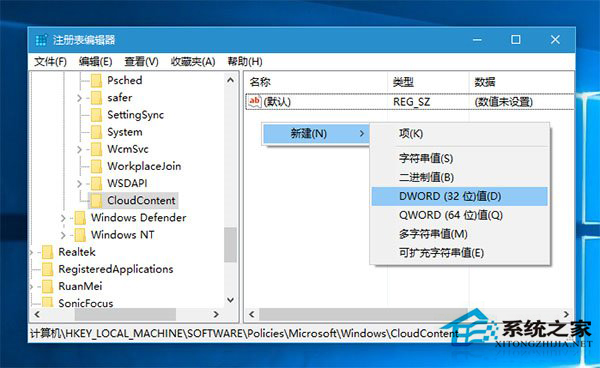Click the Windows NT folder icon
The width and height of the screenshot is (600, 368).
tap(80, 235)
